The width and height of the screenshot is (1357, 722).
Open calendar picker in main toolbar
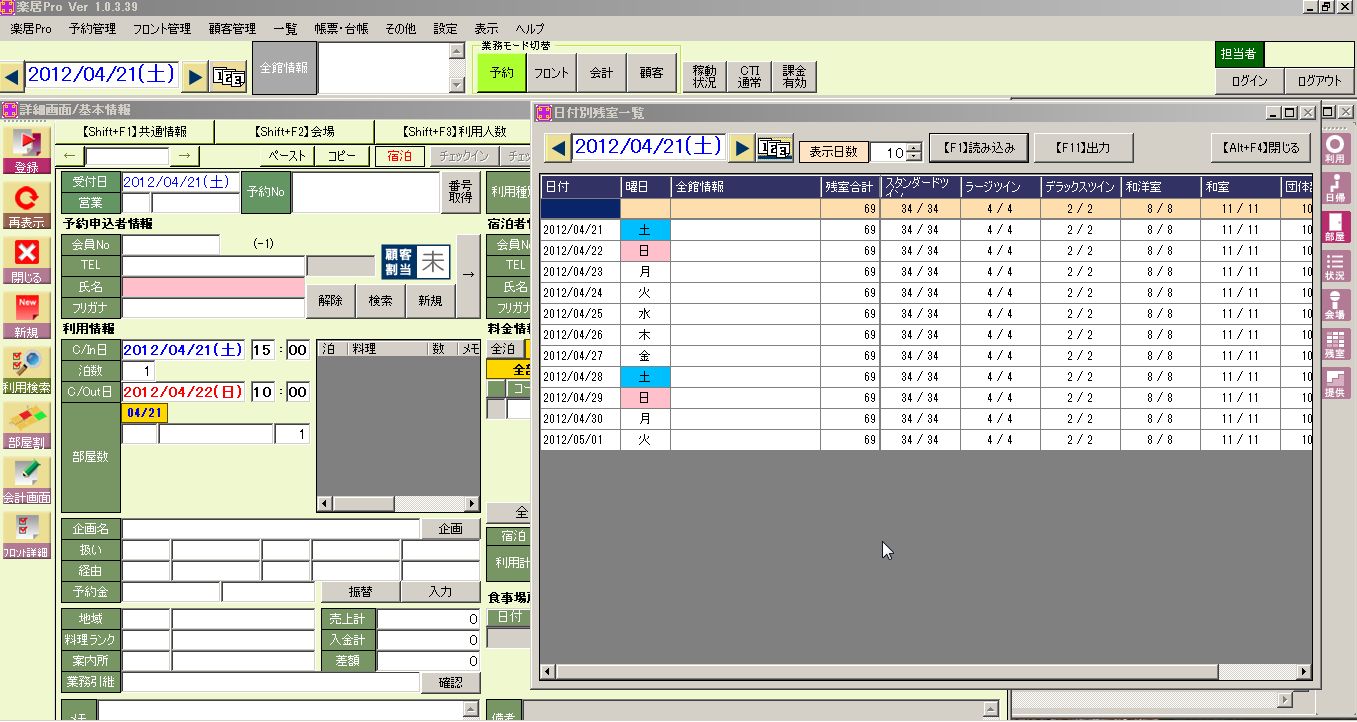click(229, 75)
